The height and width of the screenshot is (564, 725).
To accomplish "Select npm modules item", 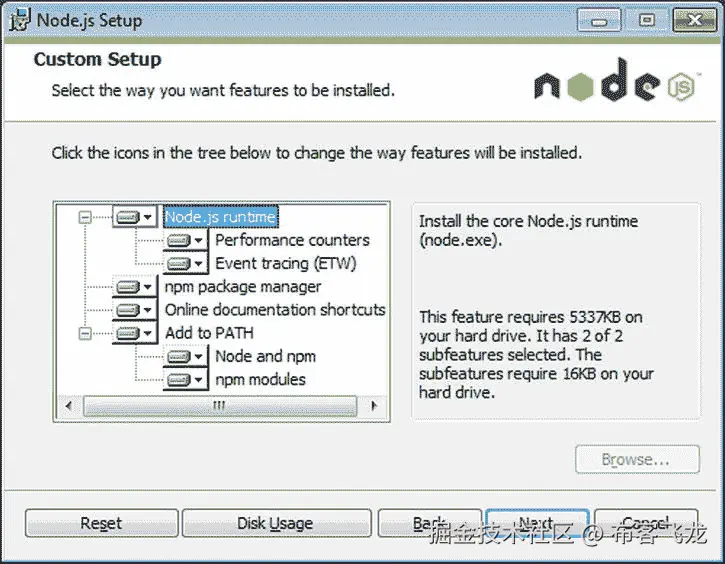I will [260, 380].
